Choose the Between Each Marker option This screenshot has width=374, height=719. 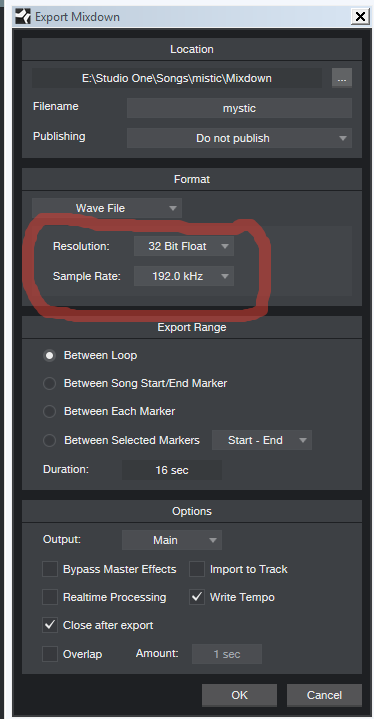click(x=50, y=412)
